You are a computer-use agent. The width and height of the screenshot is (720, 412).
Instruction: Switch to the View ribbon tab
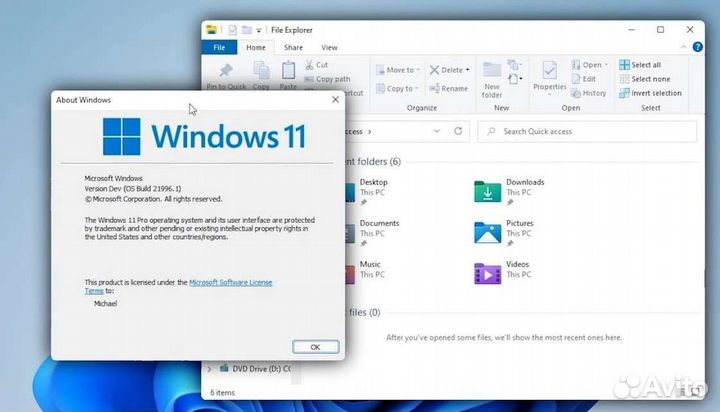[x=329, y=47]
